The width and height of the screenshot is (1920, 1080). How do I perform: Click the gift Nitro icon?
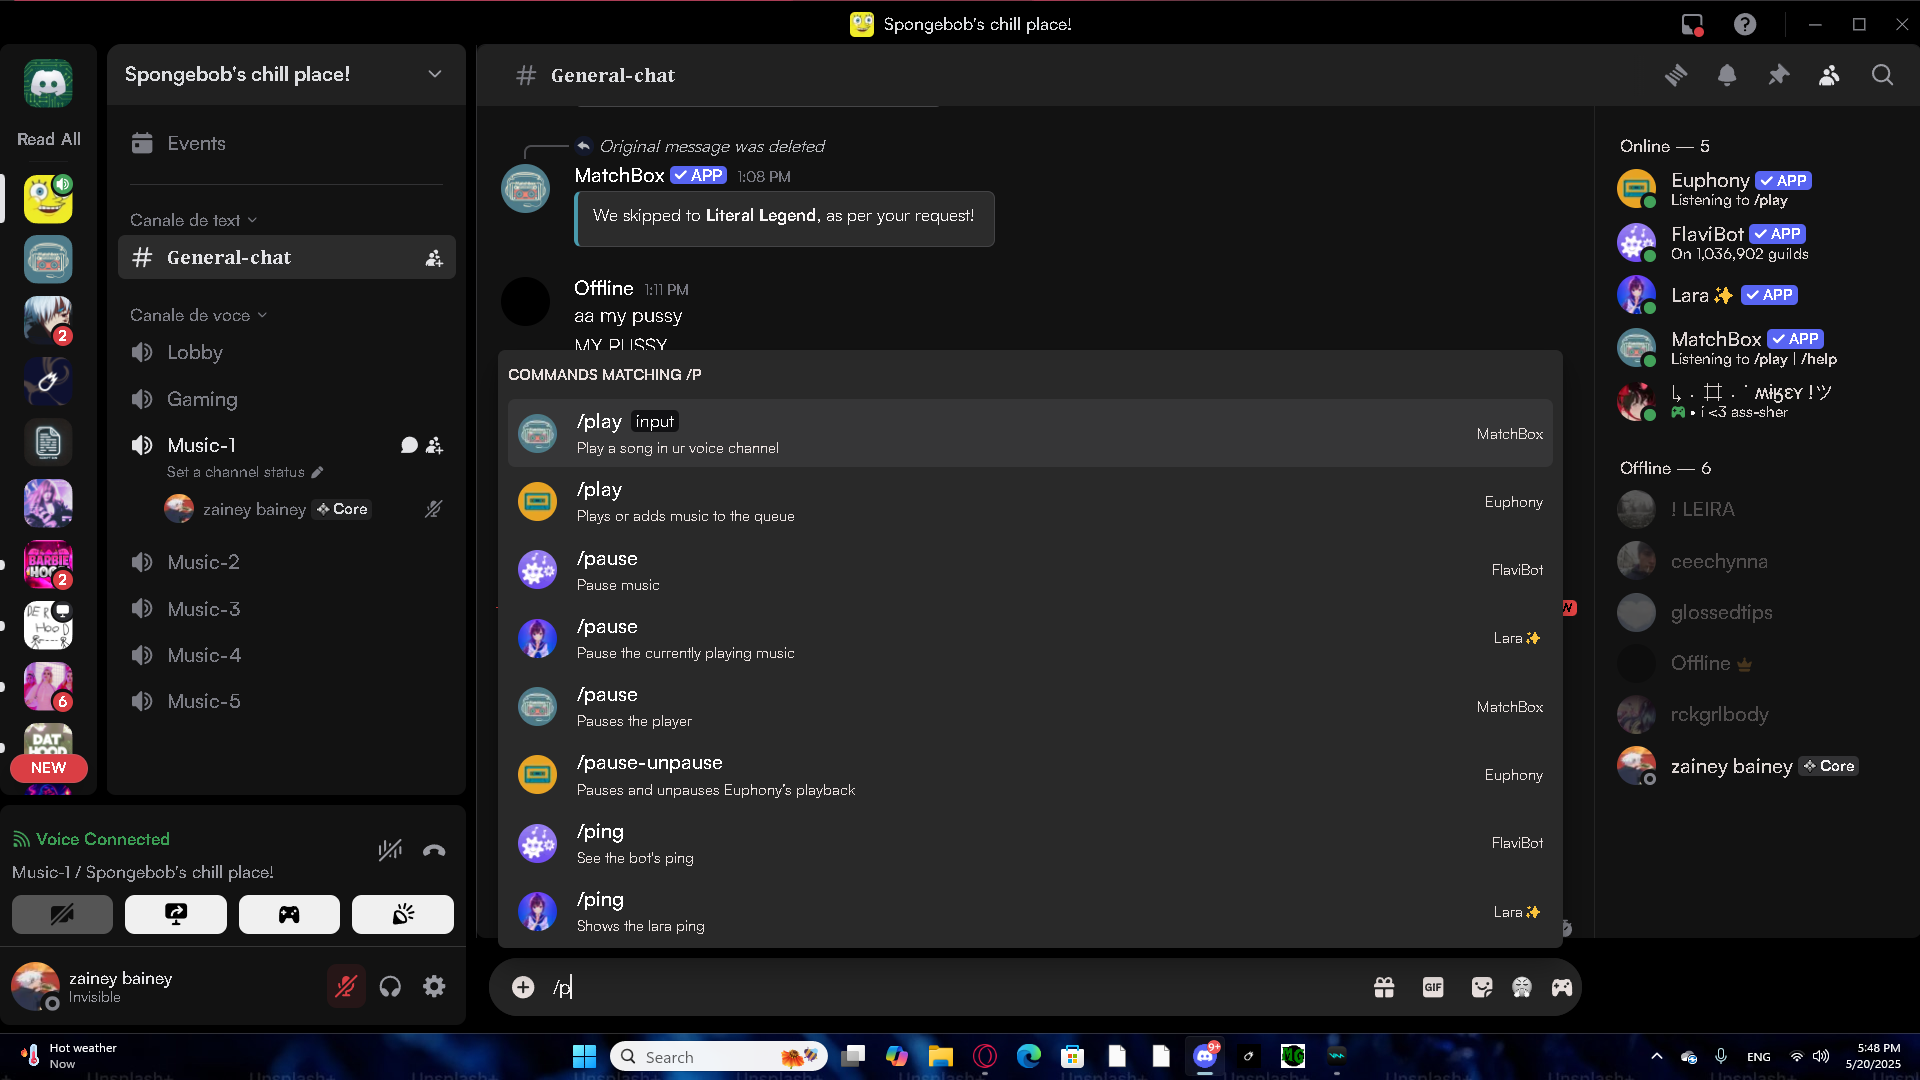pos(1384,988)
